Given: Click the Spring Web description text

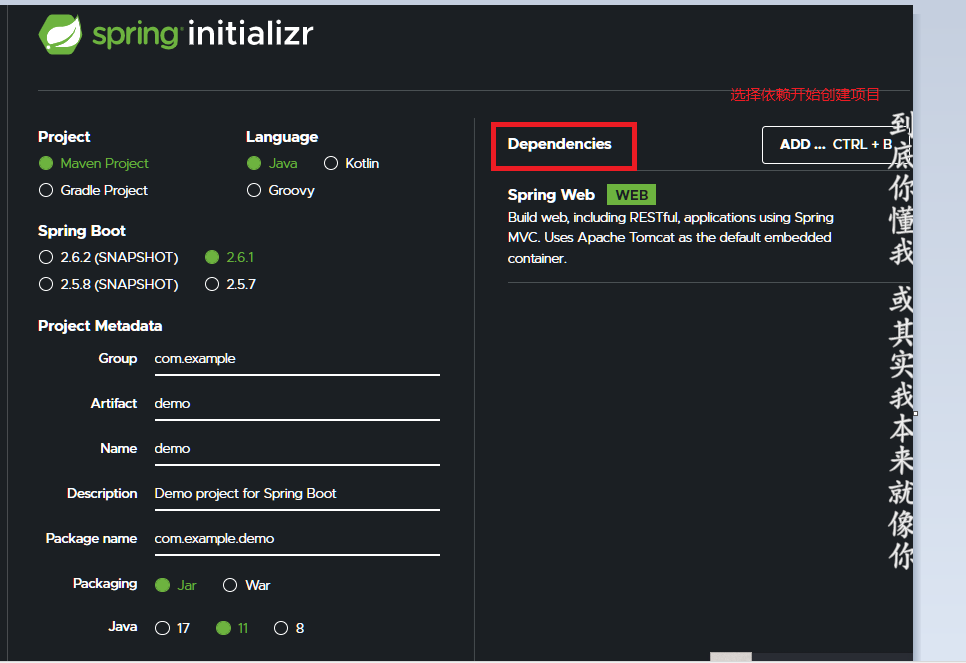Looking at the screenshot, I should tap(670, 238).
